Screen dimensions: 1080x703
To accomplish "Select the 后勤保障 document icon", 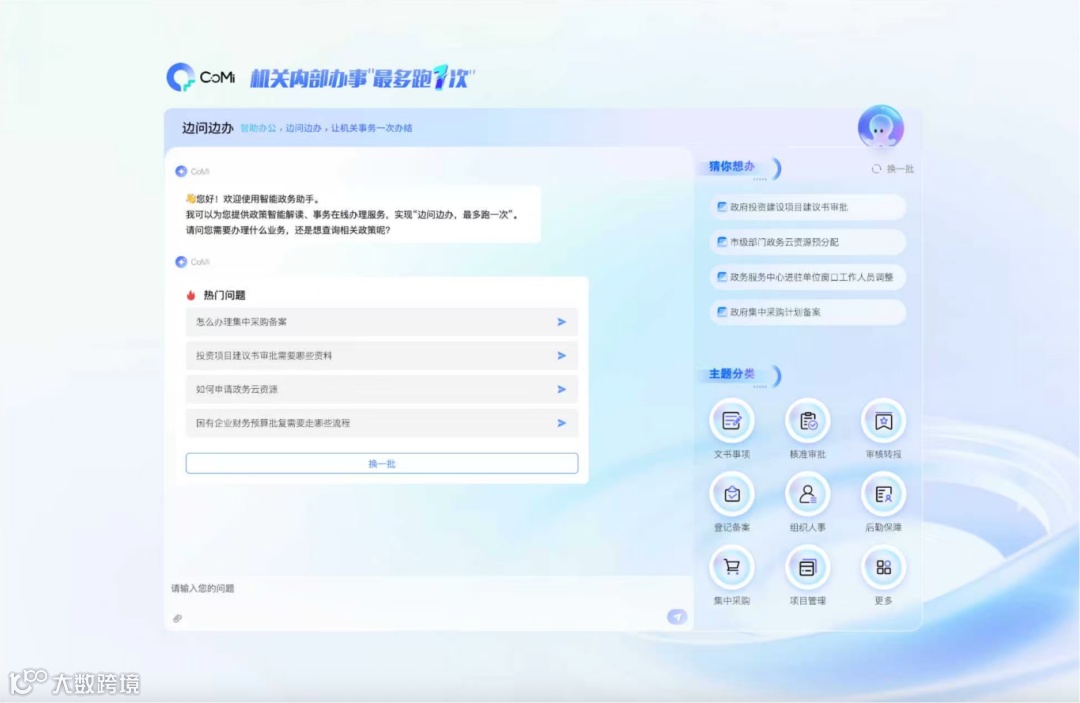I will tap(883, 493).
